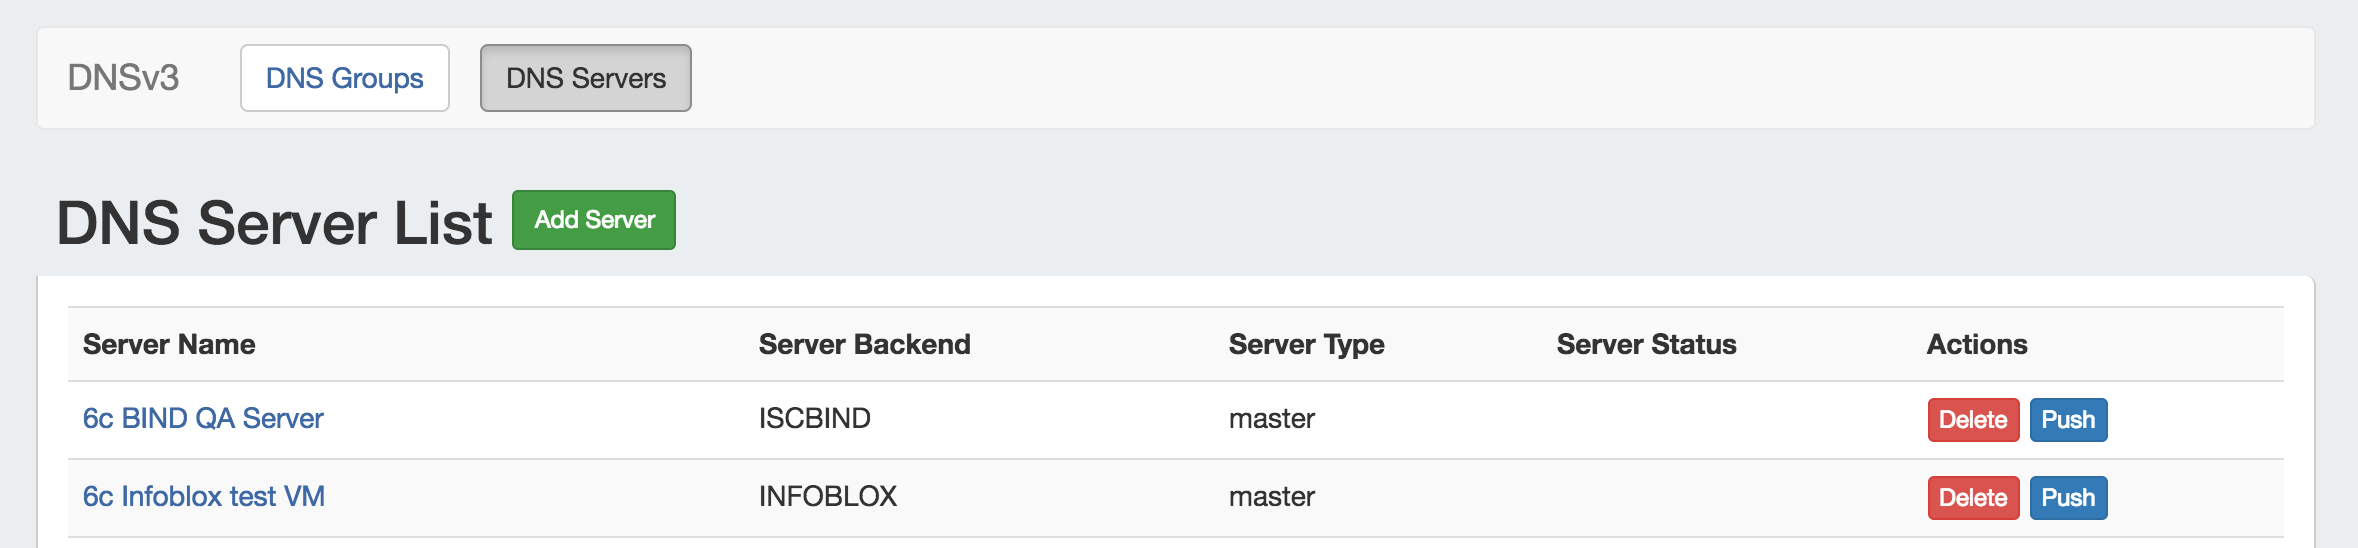This screenshot has width=2358, height=548.
Task: Click the Actions column header
Action: click(1976, 344)
